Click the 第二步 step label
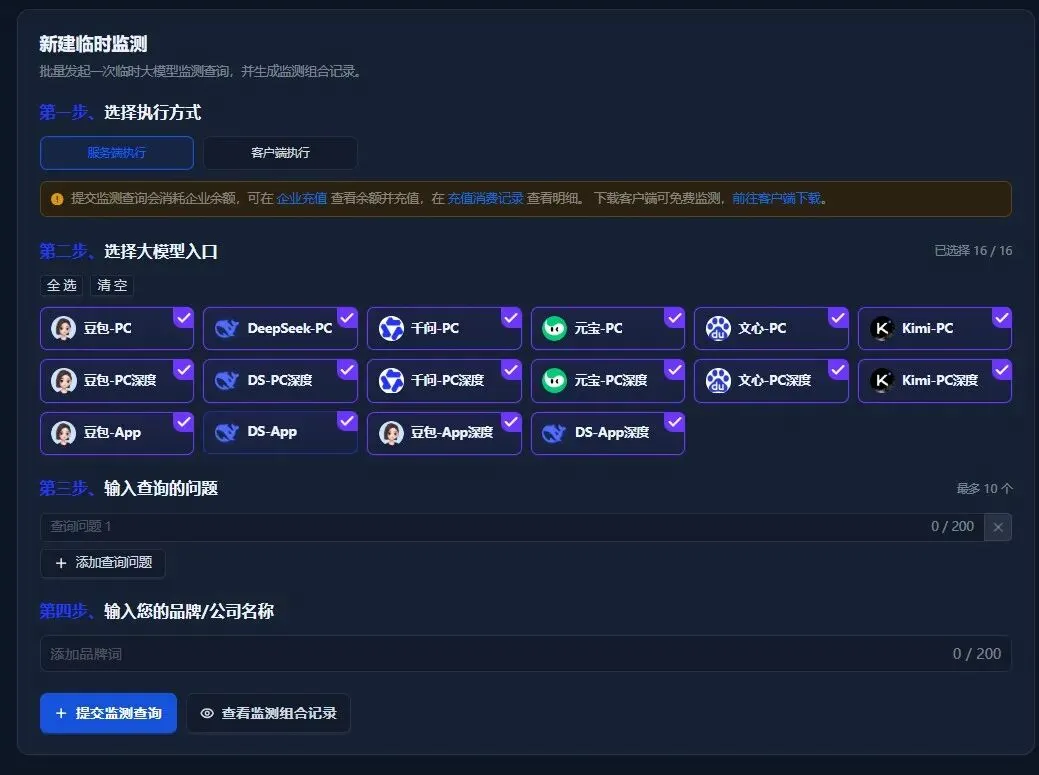Screen dimensions: 1039x775 [66, 252]
